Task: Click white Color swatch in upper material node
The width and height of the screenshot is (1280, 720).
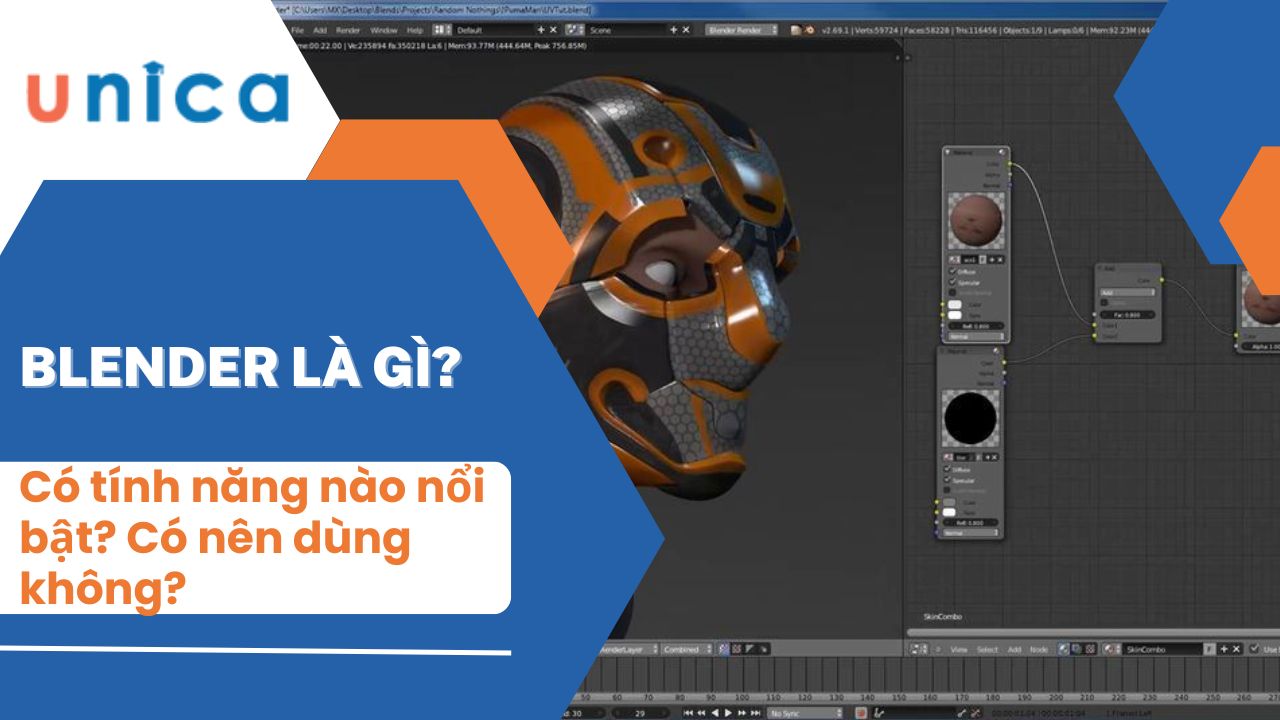Action: click(x=955, y=304)
